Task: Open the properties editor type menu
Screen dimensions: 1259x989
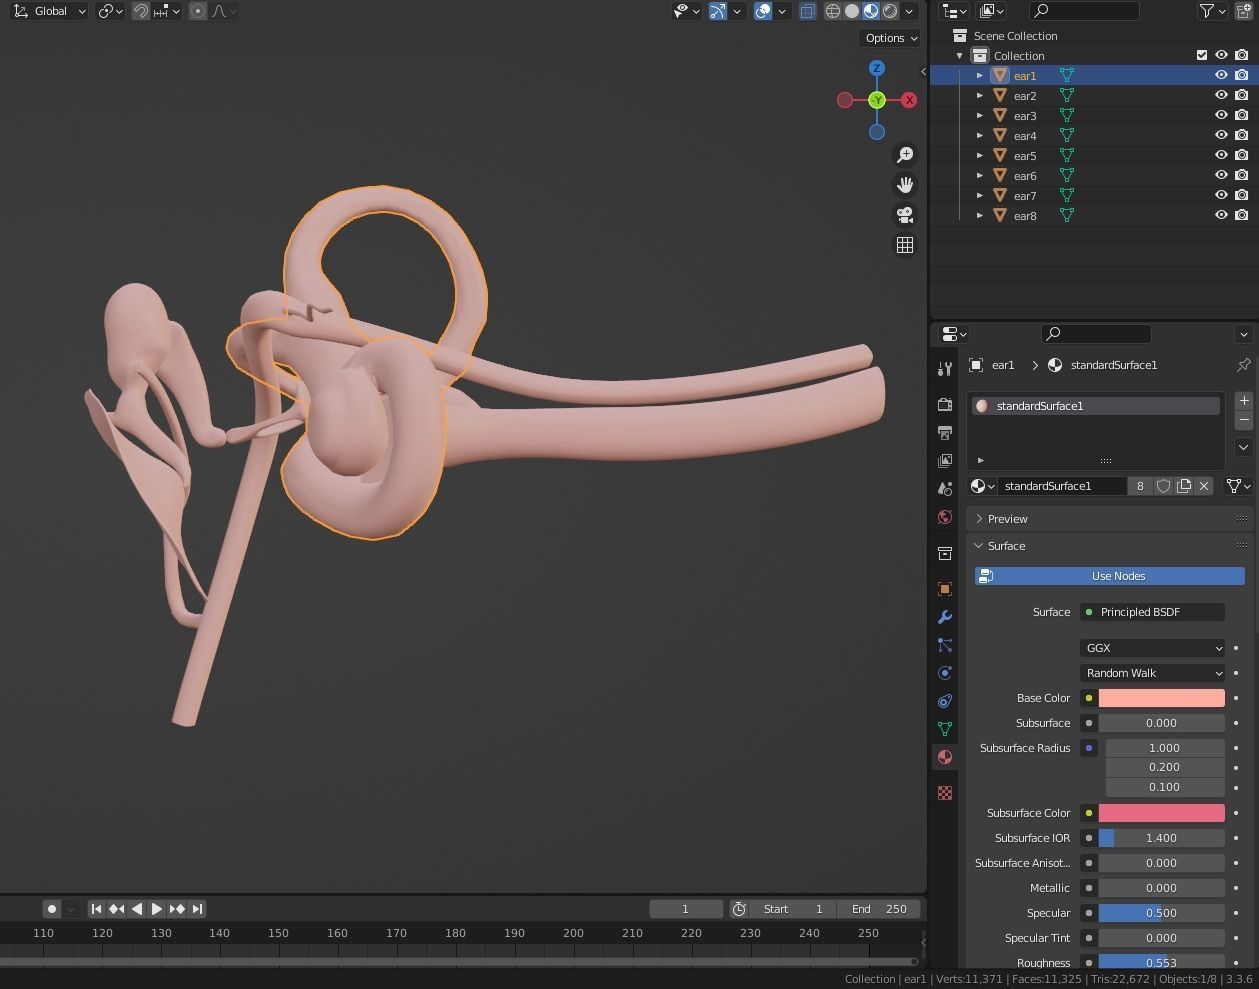Action: coord(955,333)
